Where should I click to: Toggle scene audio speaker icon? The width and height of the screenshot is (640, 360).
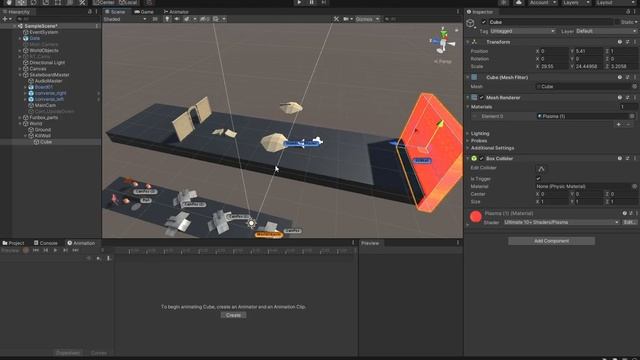pos(177,19)
